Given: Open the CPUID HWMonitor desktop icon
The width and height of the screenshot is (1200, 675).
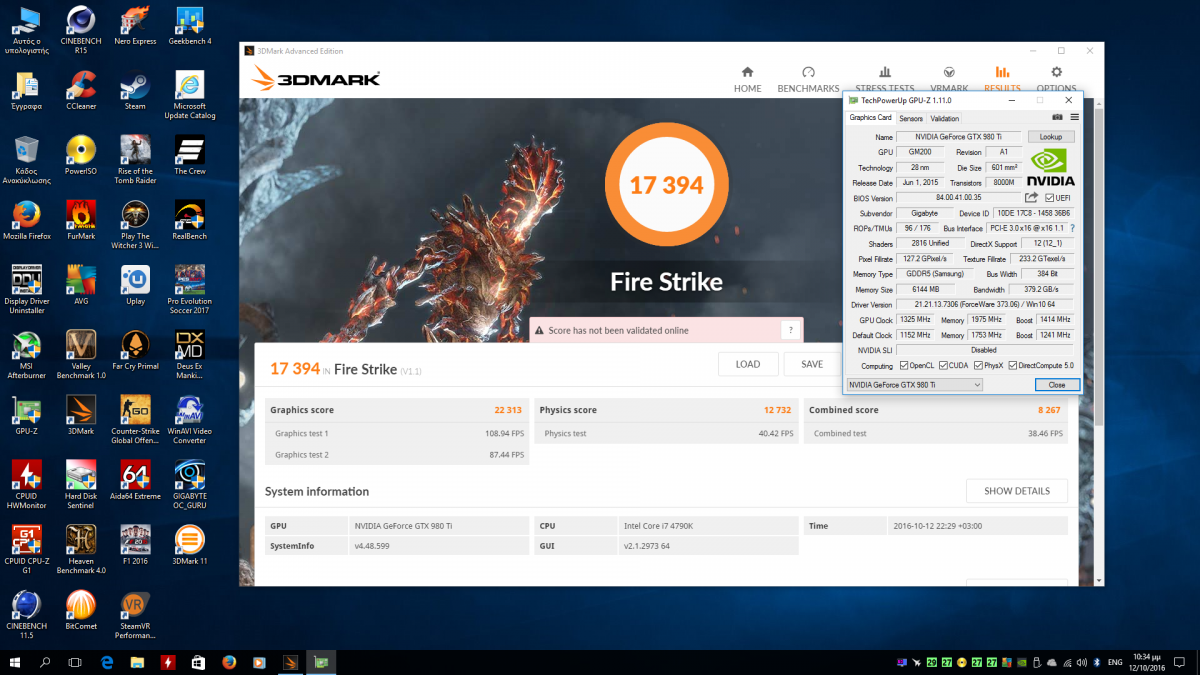Looking at the screenshot, I should point(26,485).
